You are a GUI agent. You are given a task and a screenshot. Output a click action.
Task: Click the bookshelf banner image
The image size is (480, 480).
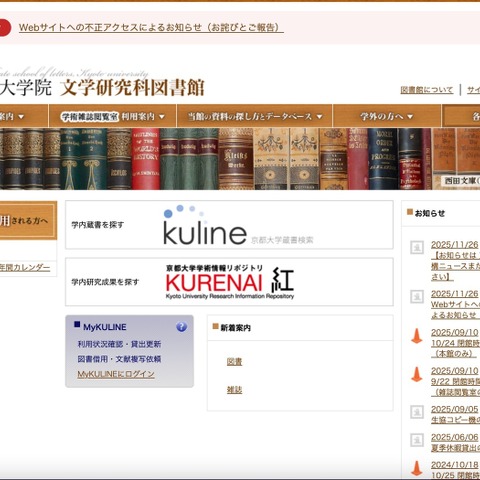(240, 159)
